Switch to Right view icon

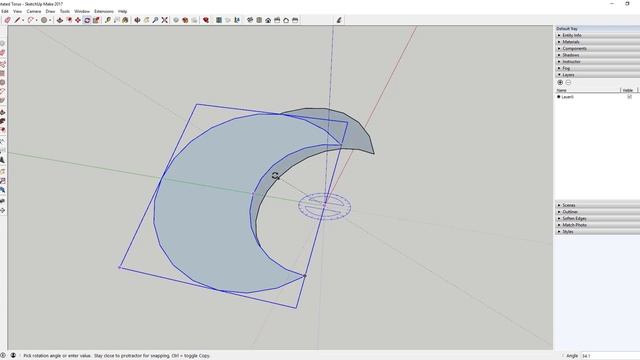pyautogui.click(x=277, y=20)
